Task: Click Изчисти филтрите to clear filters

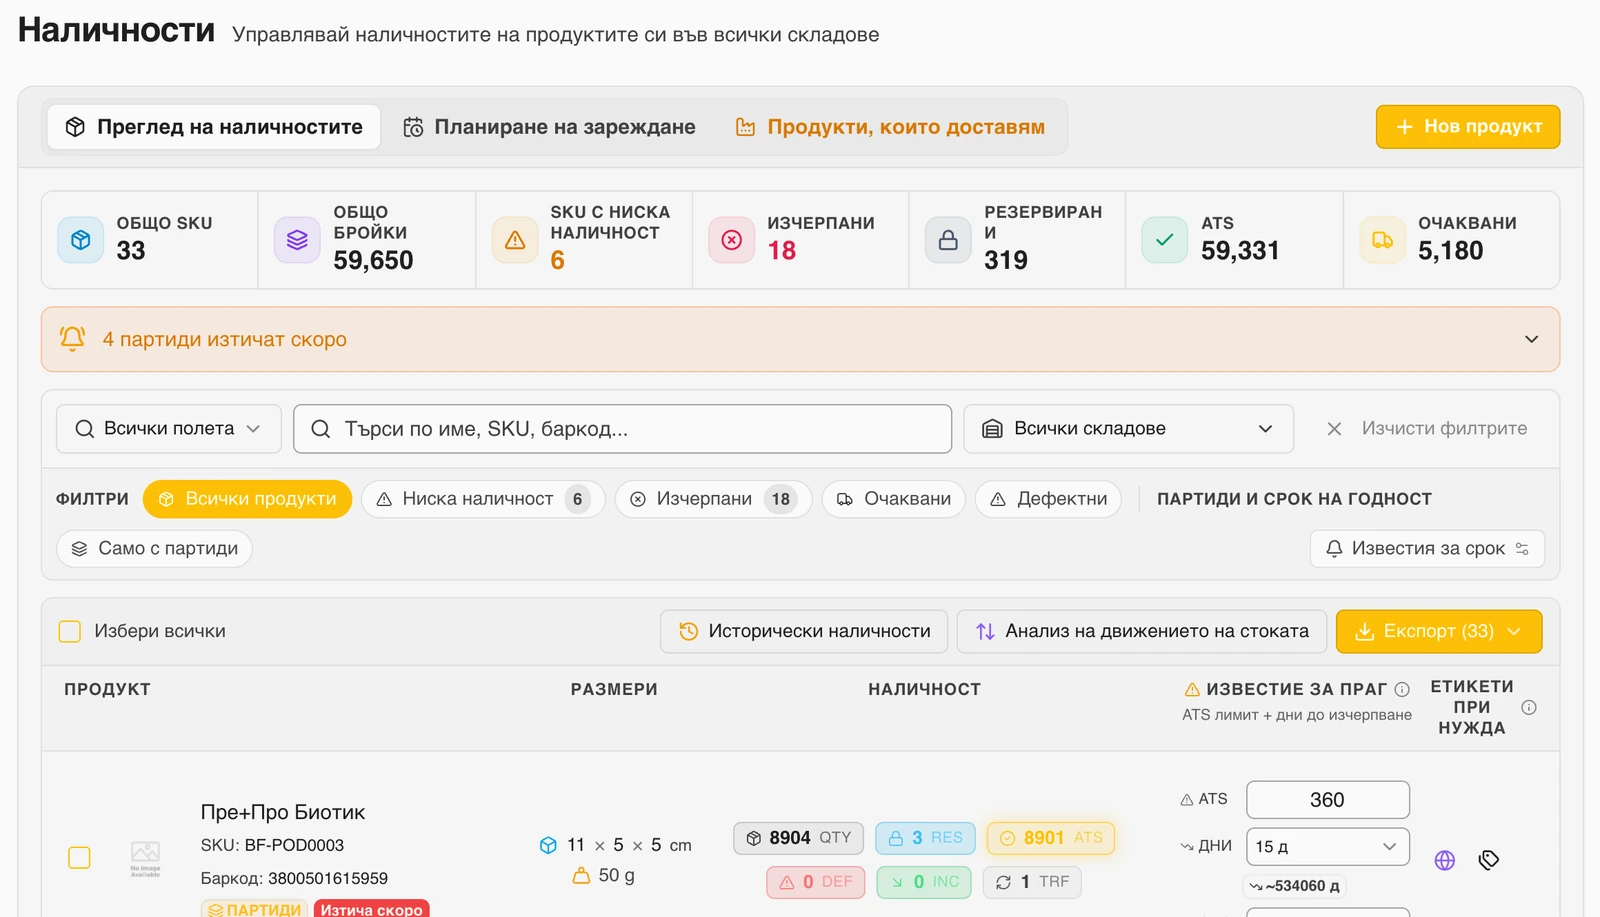Action: point(1427,428)
